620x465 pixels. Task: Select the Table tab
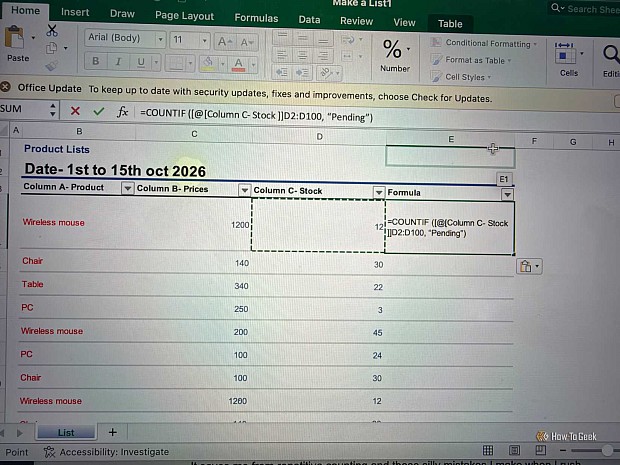click(x=450, y=24)
